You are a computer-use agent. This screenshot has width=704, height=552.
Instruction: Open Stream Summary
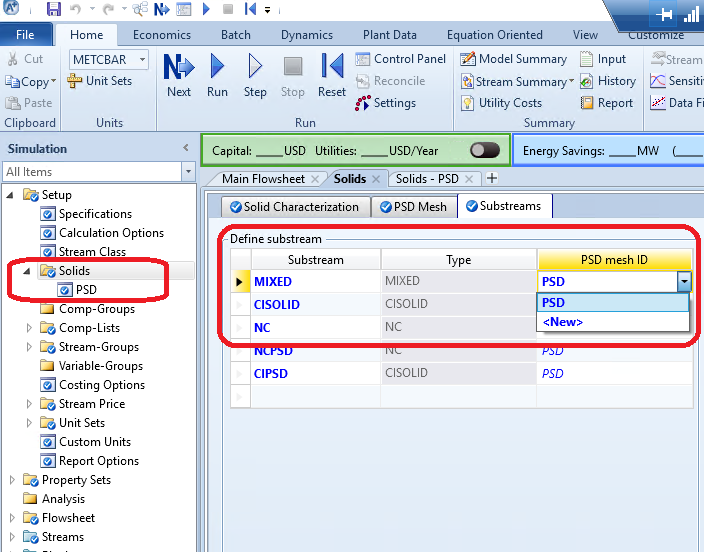coord(514,82)
